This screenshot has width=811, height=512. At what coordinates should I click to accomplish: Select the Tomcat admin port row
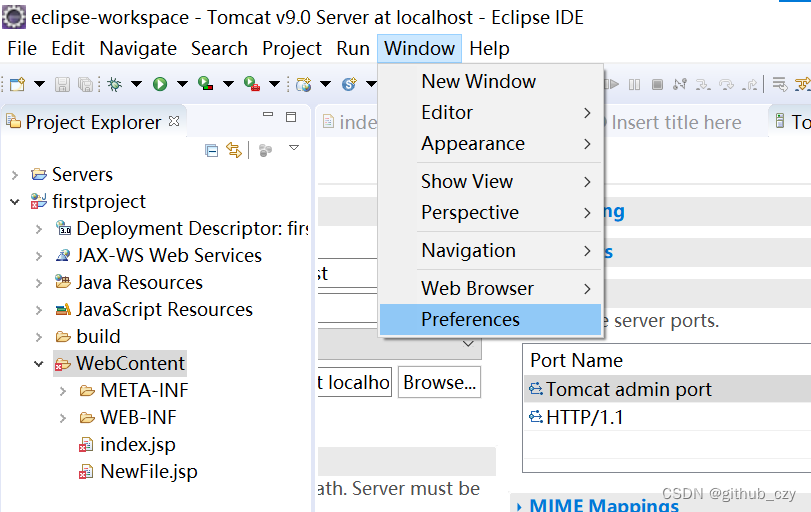668,389
